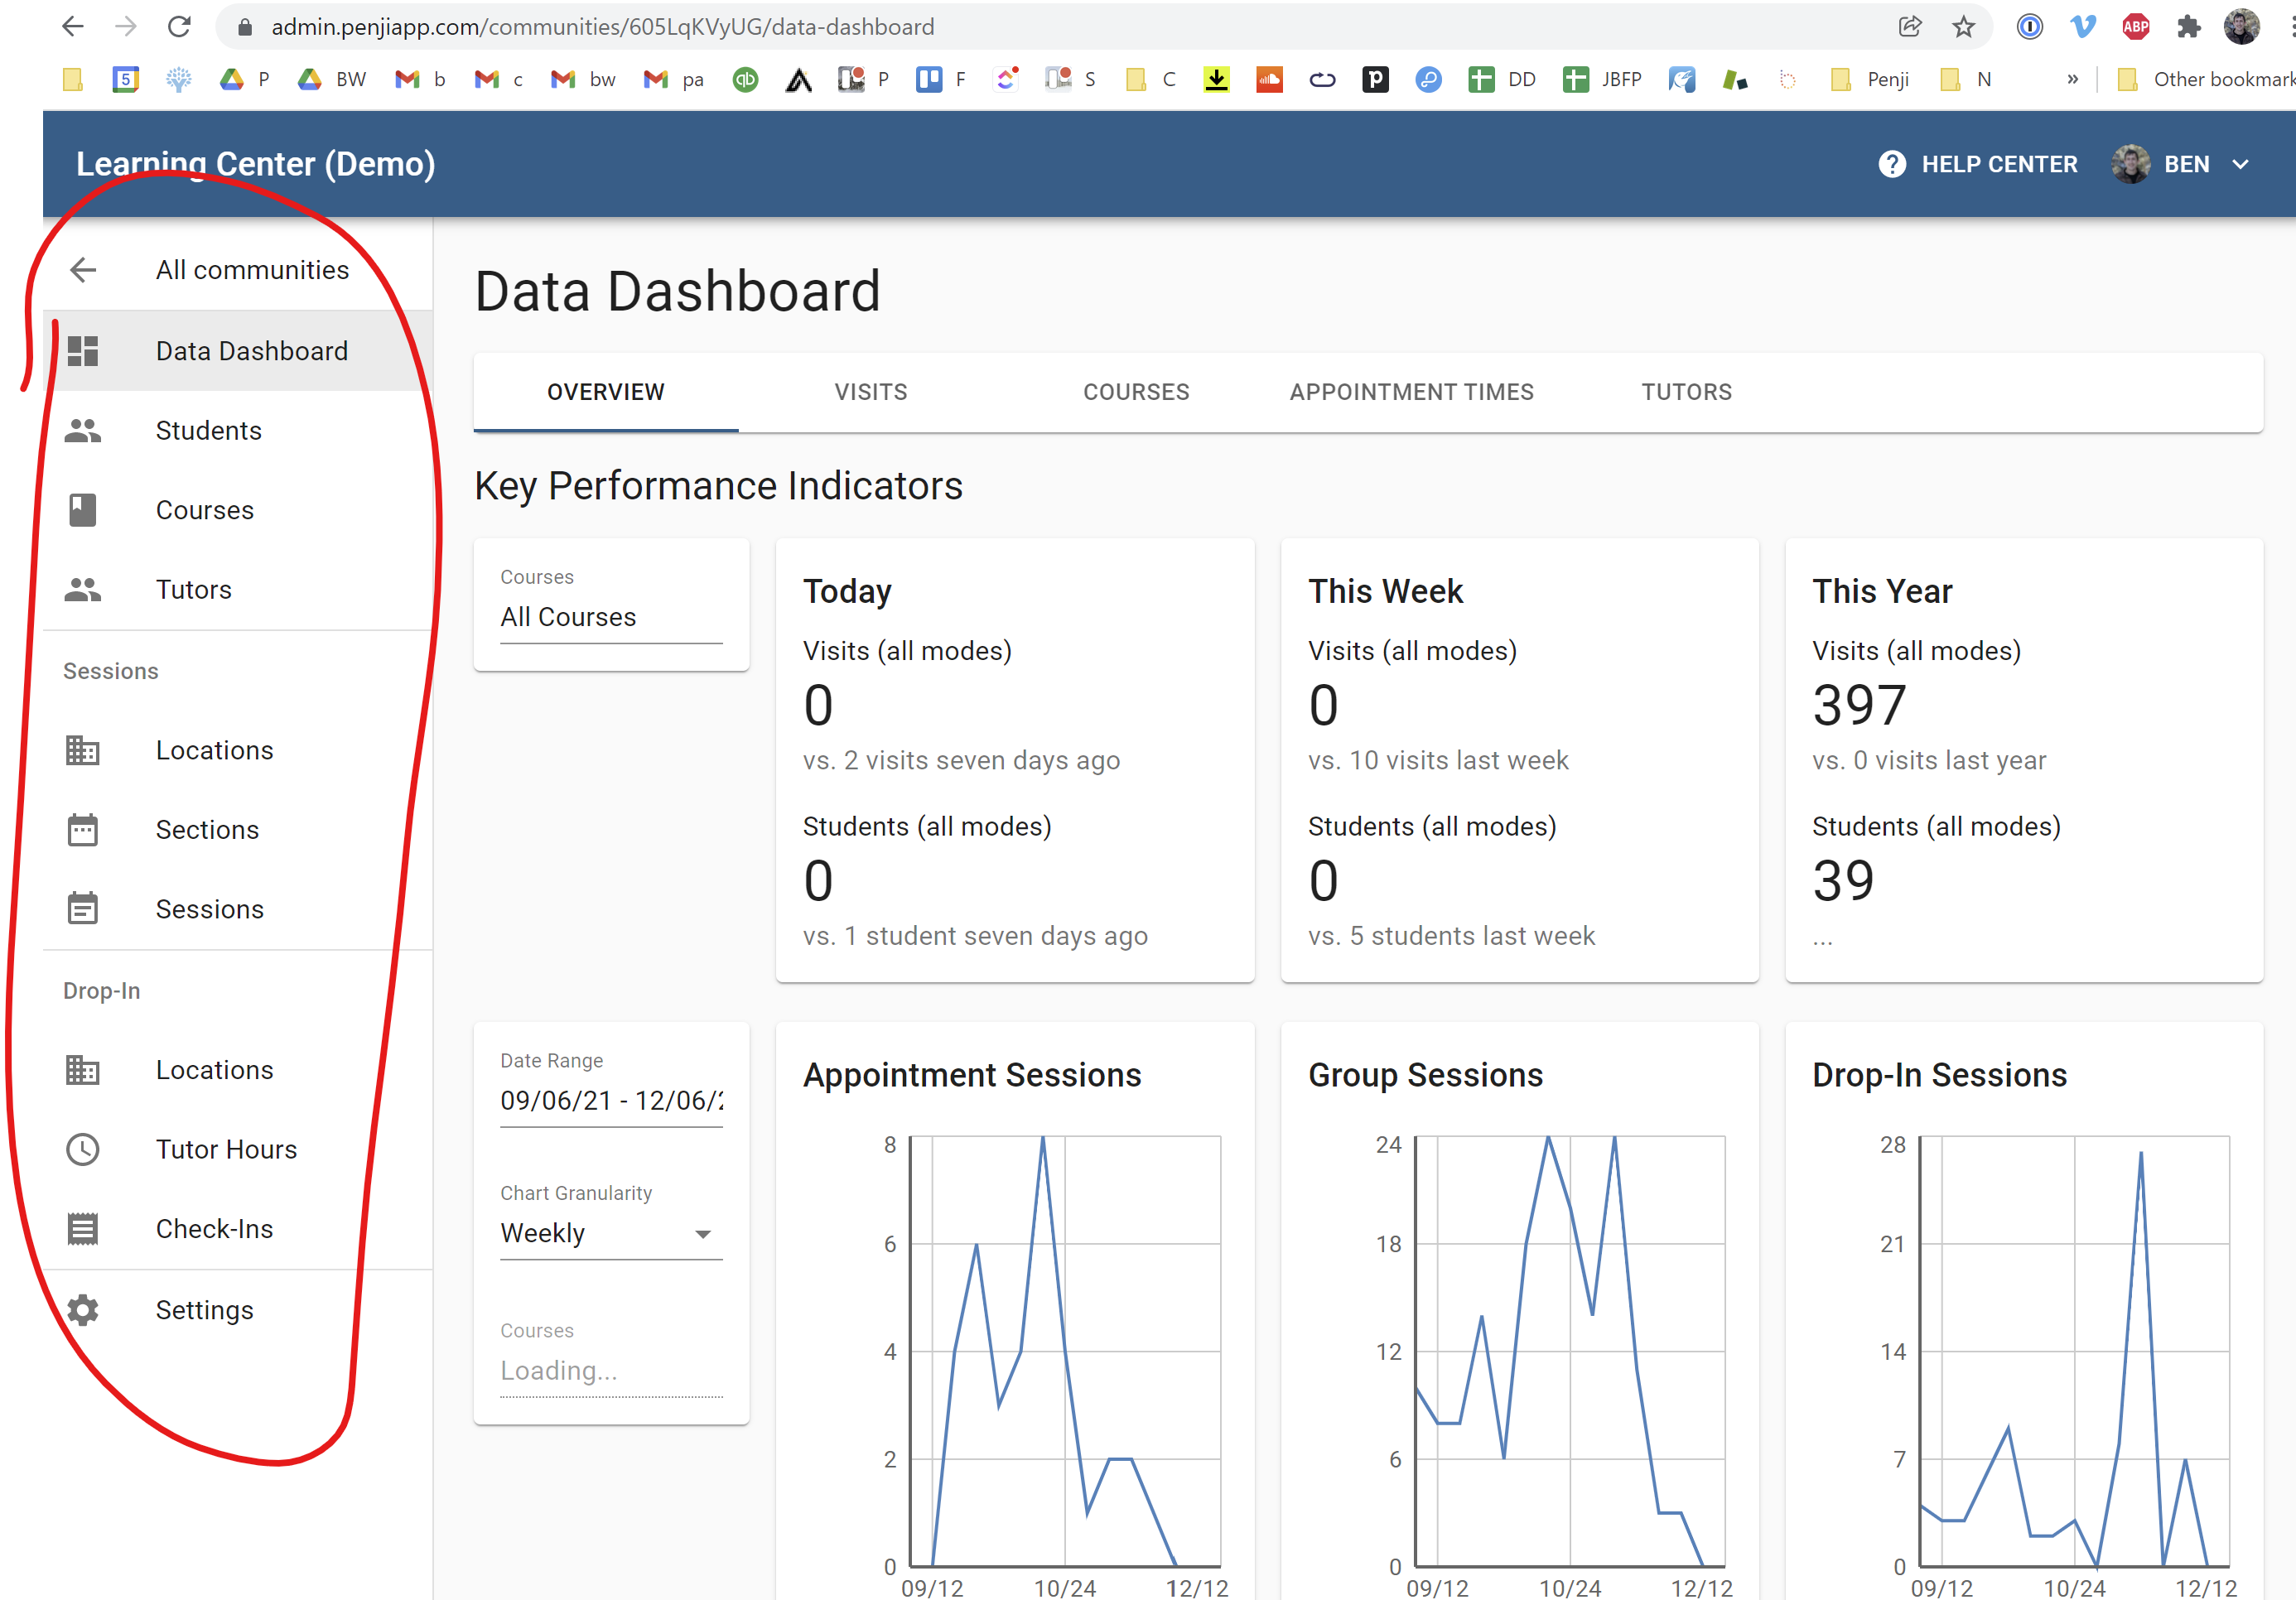
Task: Click the Check-Ins list icon
Action: pos(83,1229)
